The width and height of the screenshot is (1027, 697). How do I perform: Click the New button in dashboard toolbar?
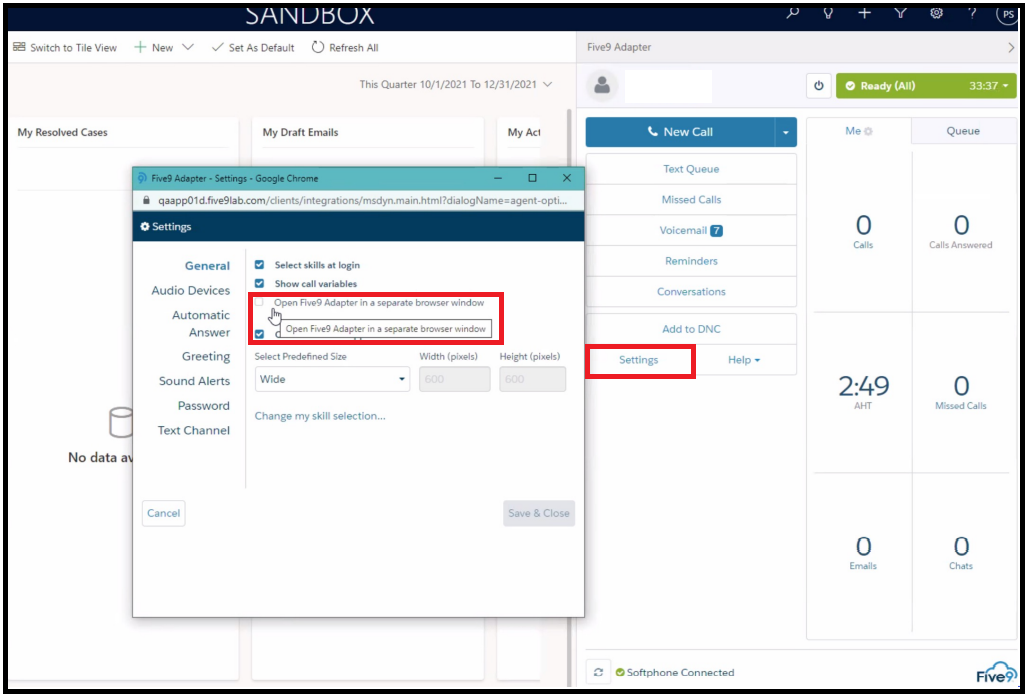pos(154,48)
